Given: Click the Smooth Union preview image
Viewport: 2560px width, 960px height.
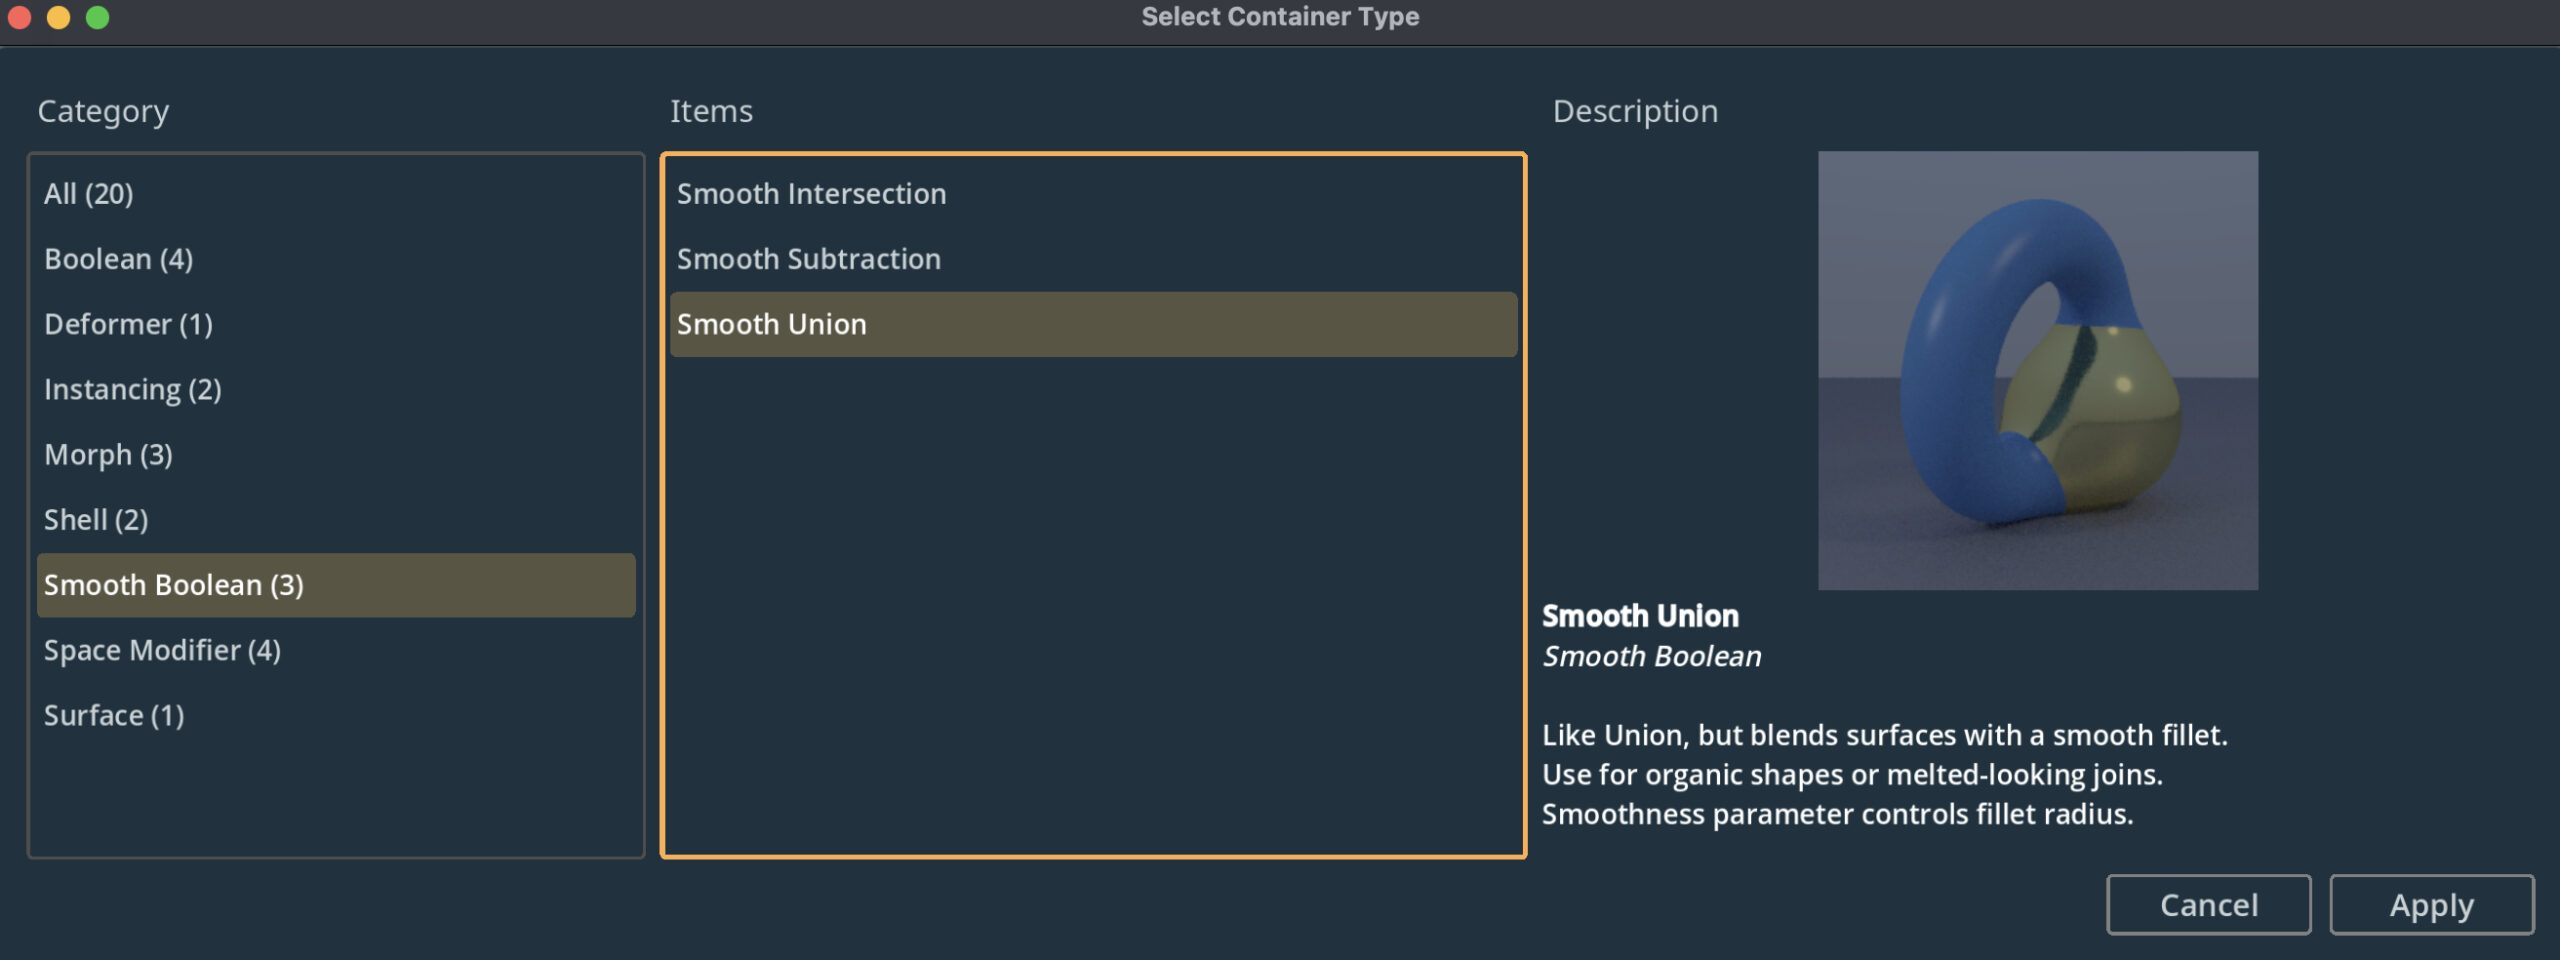Looking at the screenshot, I should tap(2037, 370).
